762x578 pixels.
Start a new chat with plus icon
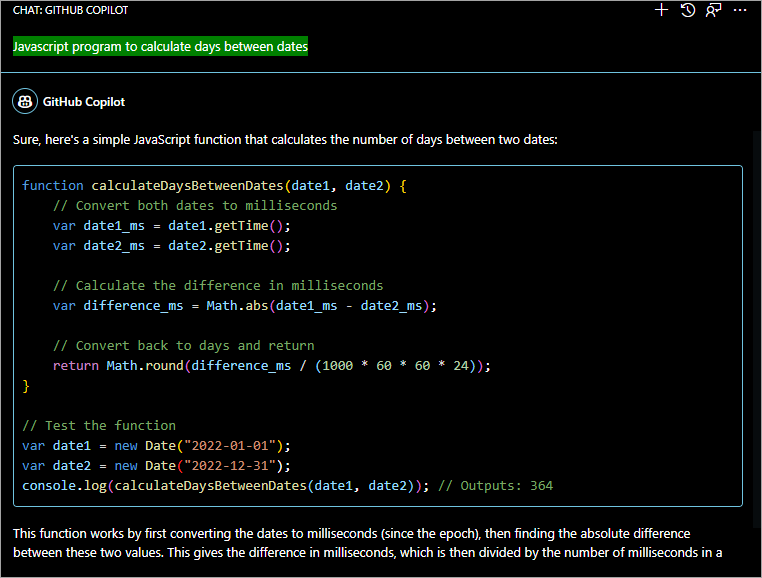pyautogui.click(x=661, y=10)
